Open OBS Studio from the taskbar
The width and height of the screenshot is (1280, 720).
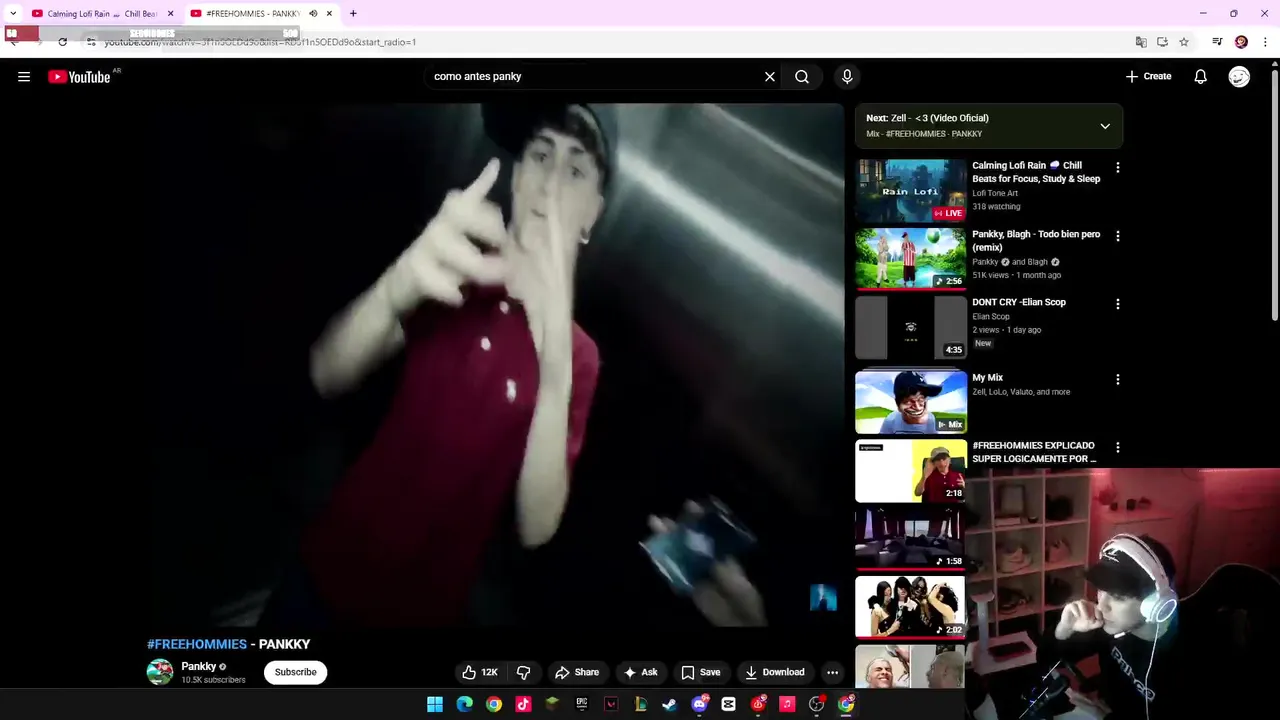pos(816,704)
